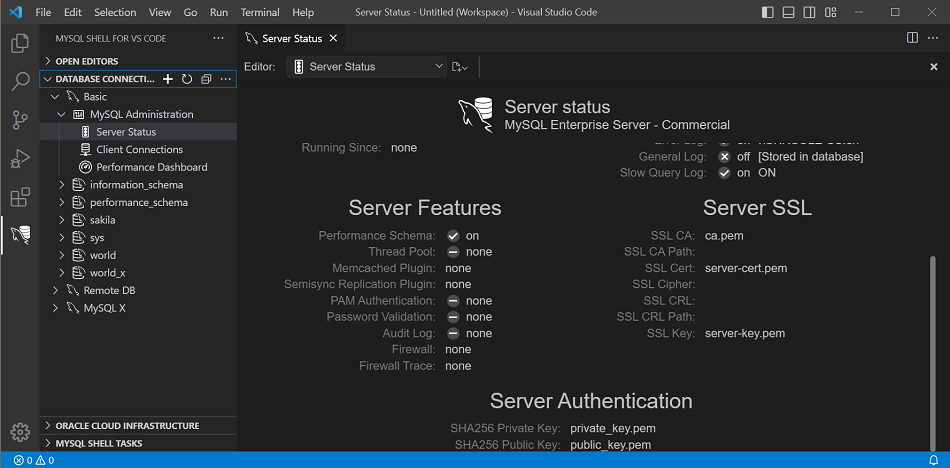
Task: Open the Manage gear icon
Action: [x=19, y=431]
